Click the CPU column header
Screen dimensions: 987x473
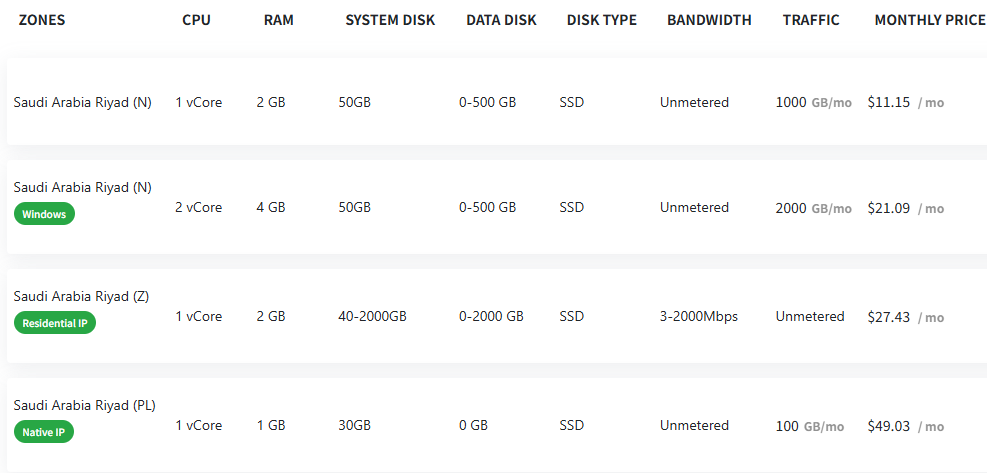tap(197, 20)
